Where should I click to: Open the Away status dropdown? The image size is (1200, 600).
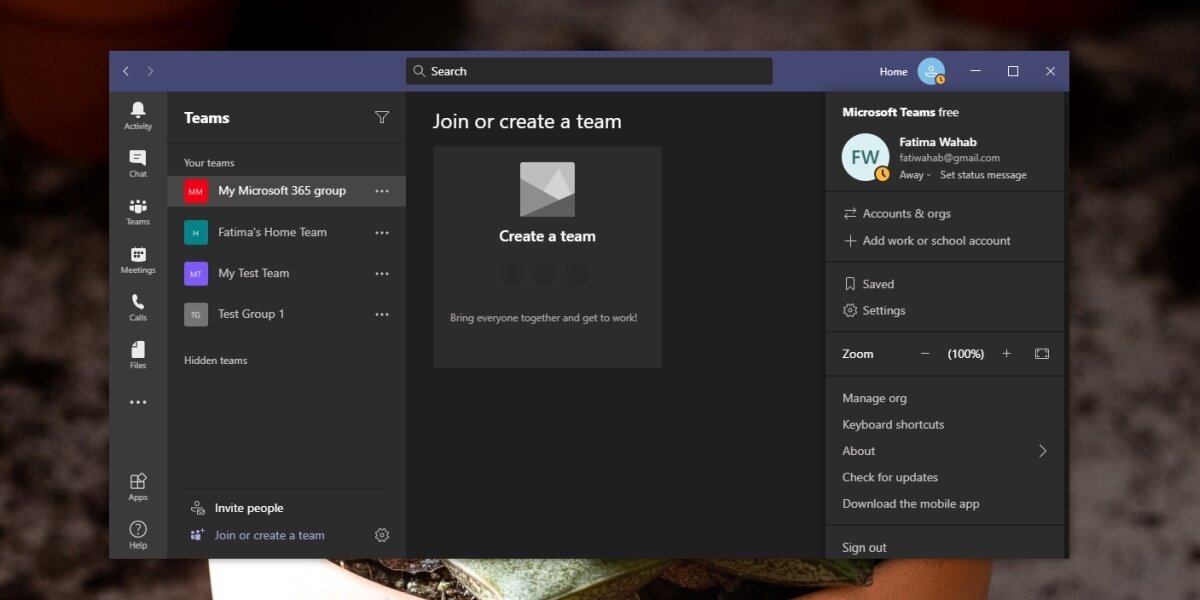[915, 175]
